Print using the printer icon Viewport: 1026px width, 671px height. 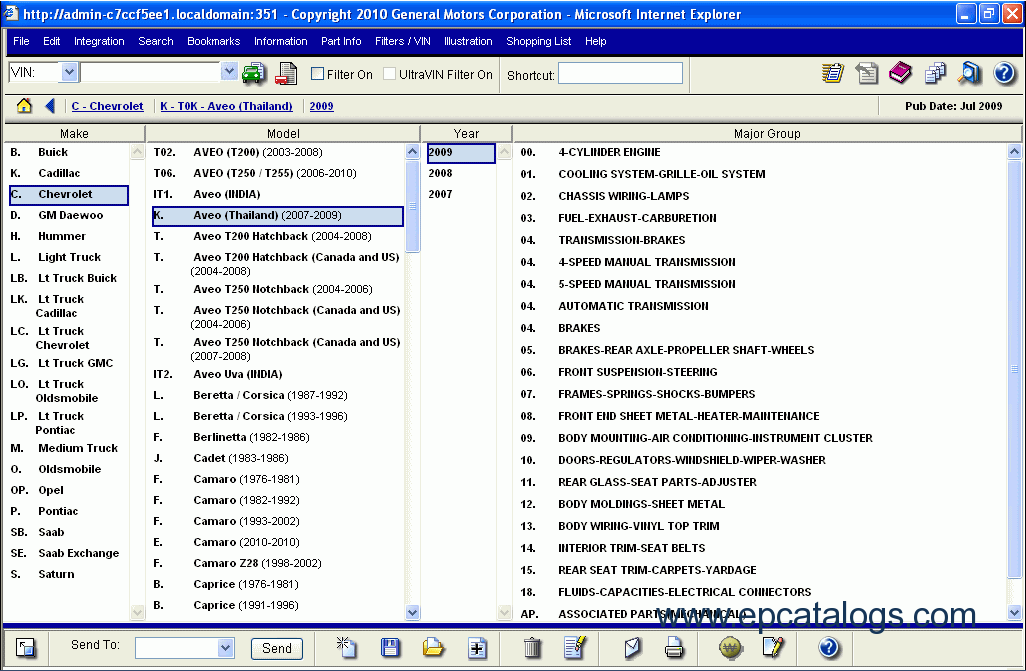tap(674, 648)
